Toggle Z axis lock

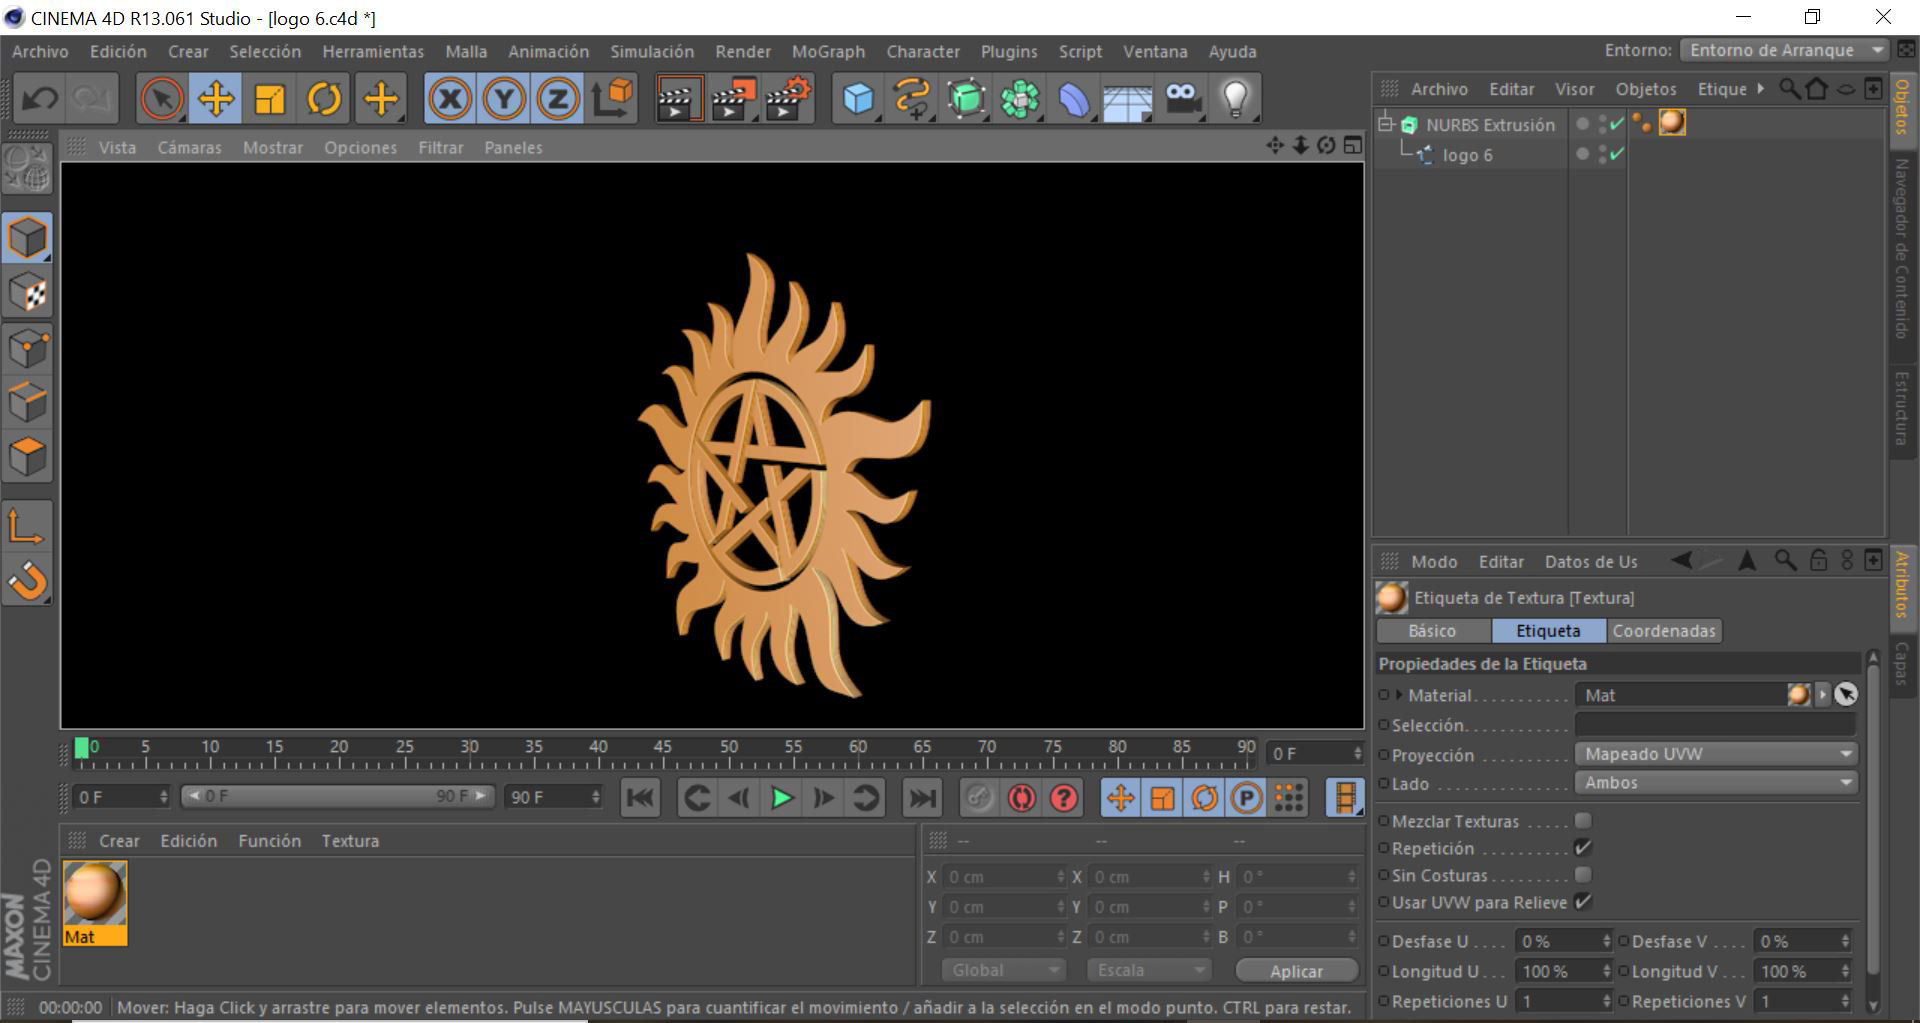tap(558, 98)
